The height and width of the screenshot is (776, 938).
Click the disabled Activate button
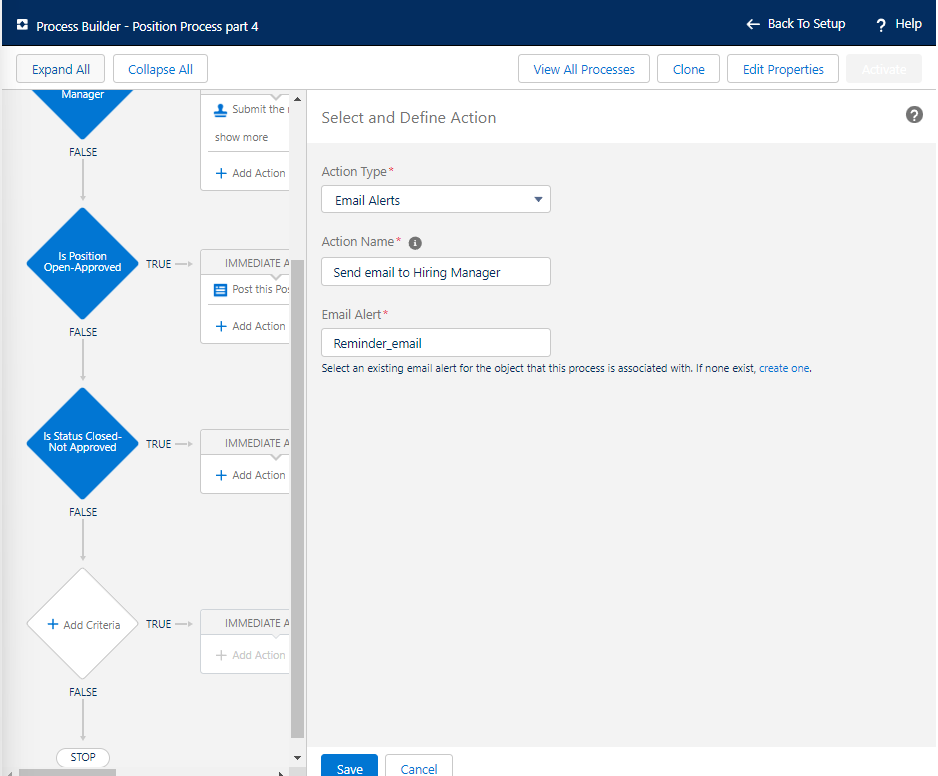click(884, 69)
